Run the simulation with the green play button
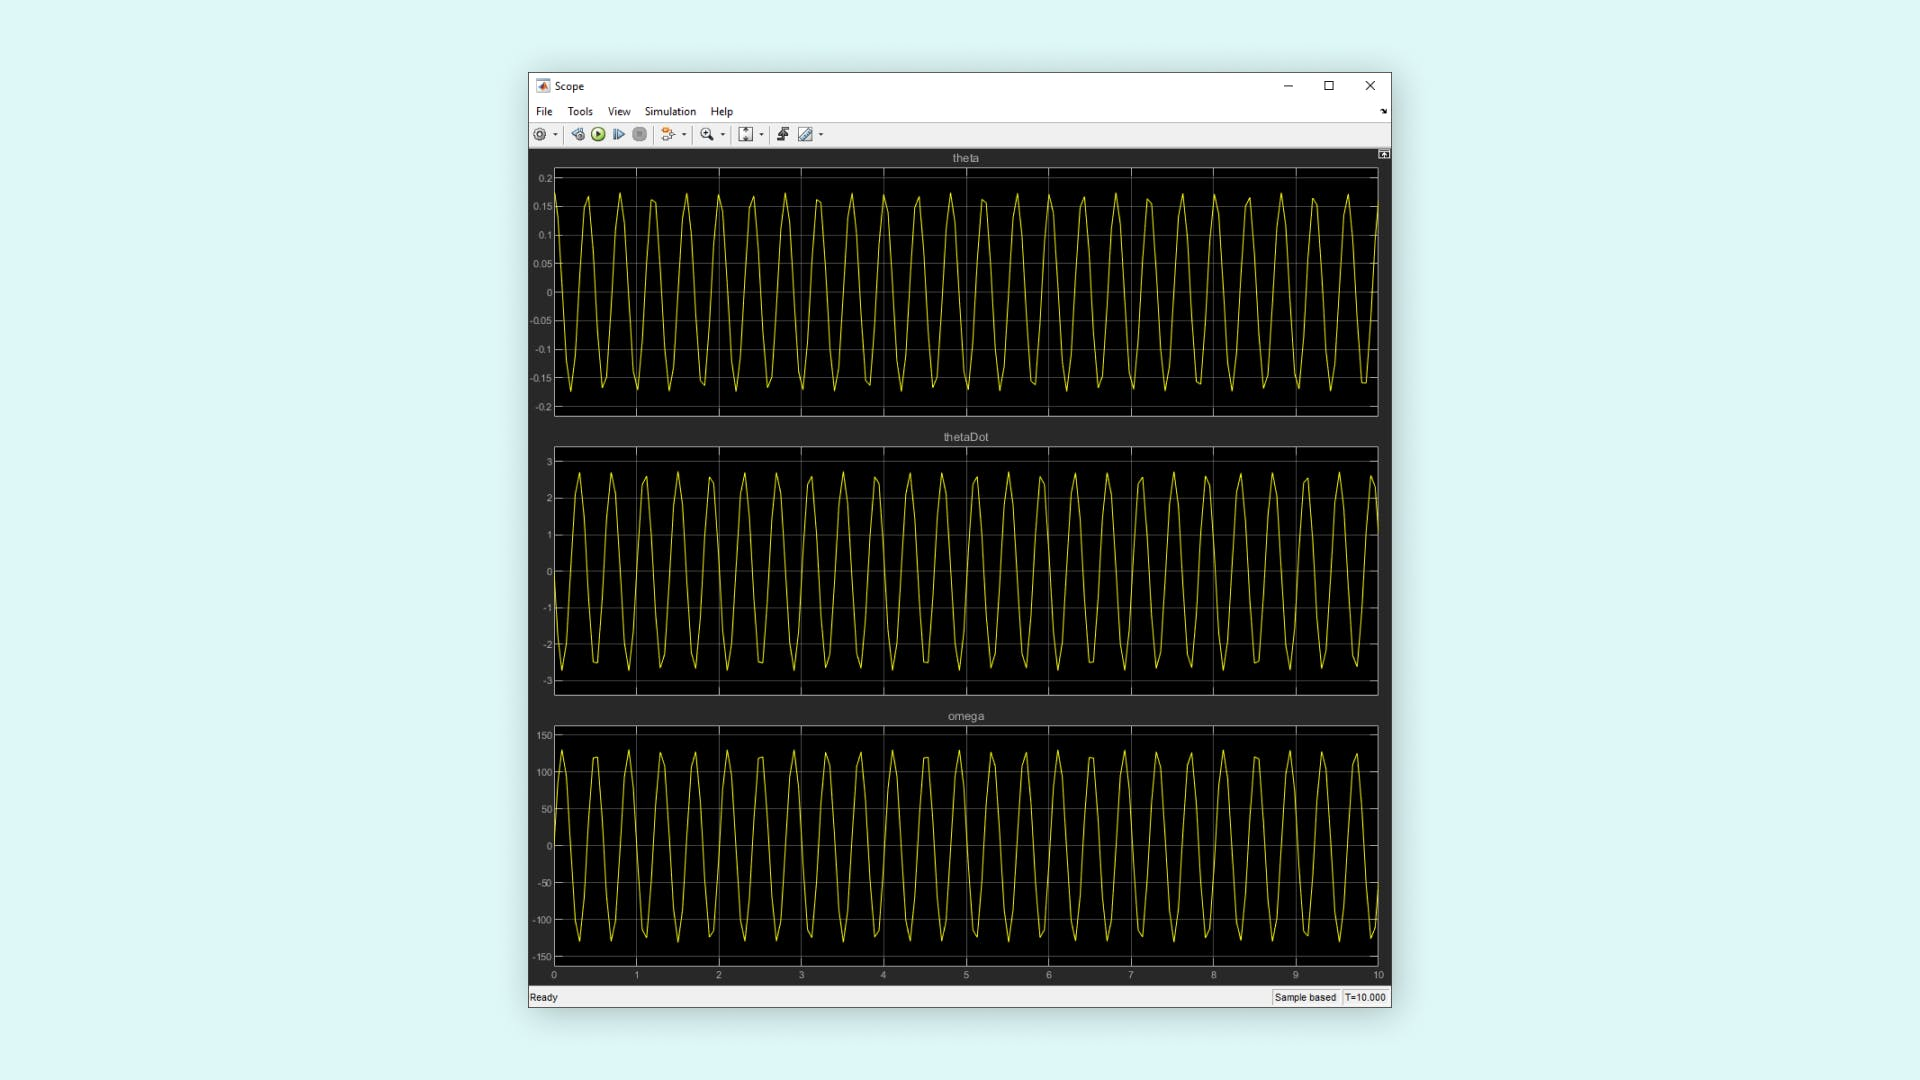 [x=598, y=134]
